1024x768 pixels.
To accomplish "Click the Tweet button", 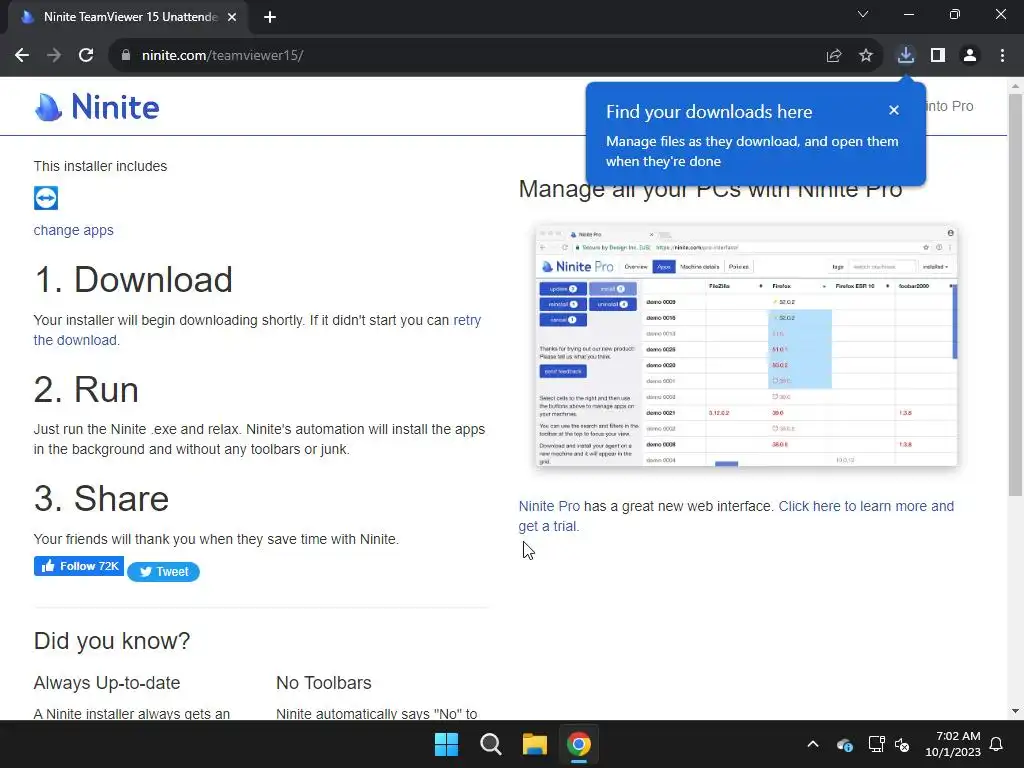I will tap(163, 571).
